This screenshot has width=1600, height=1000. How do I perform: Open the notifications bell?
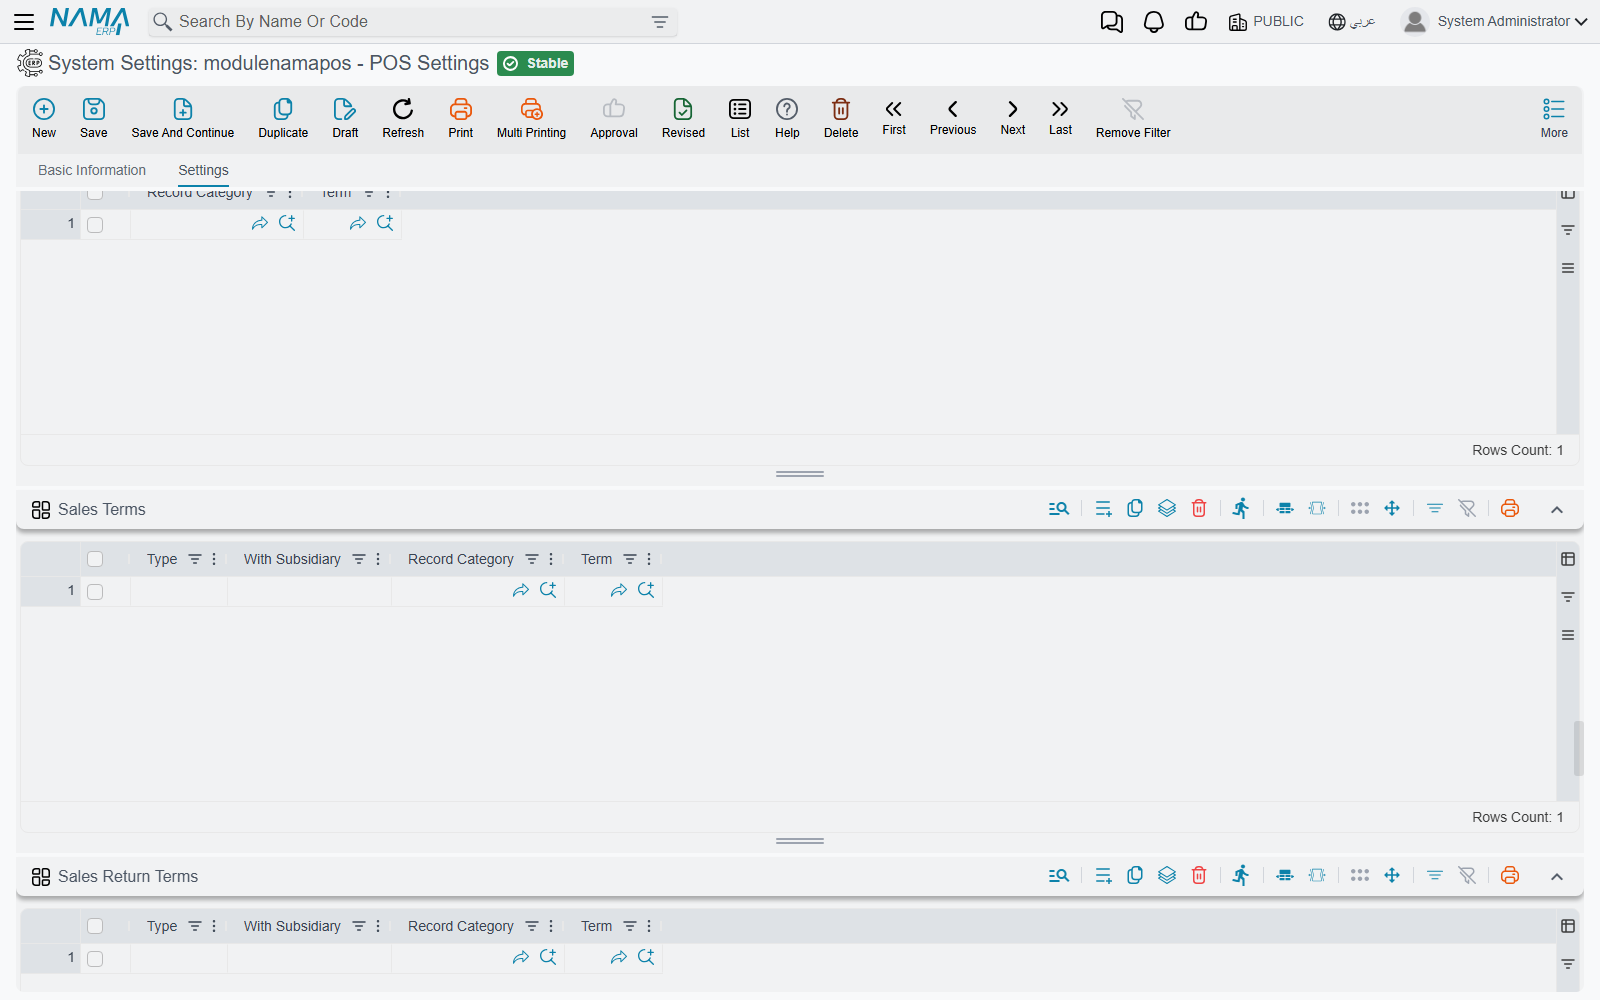(x=1154, y=22)
